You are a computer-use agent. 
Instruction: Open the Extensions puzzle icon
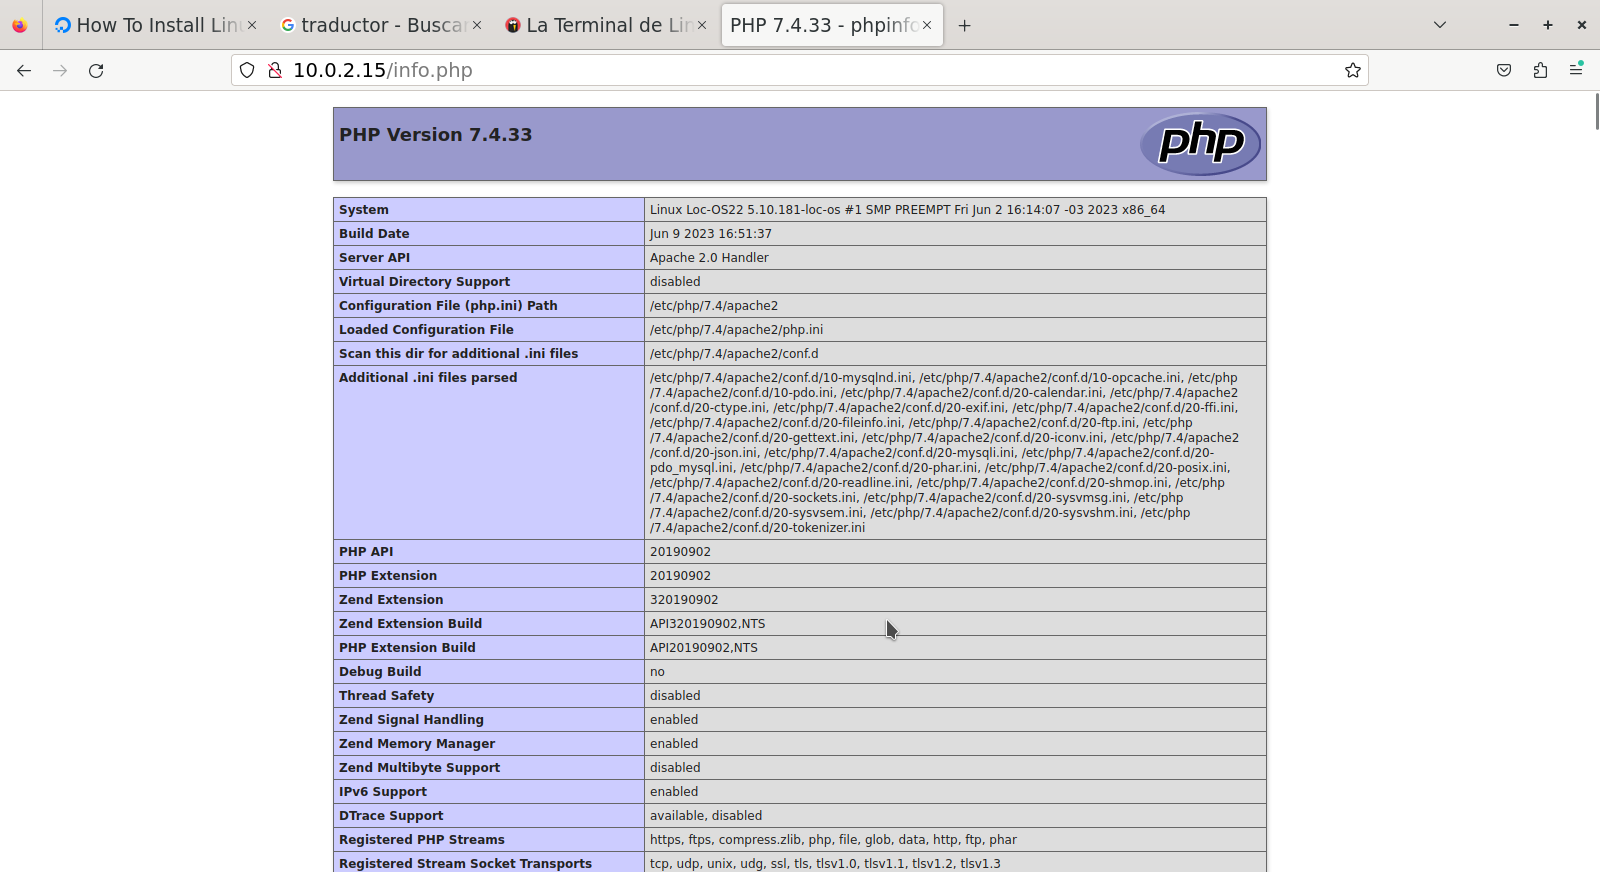click(x=1540, y=70)
